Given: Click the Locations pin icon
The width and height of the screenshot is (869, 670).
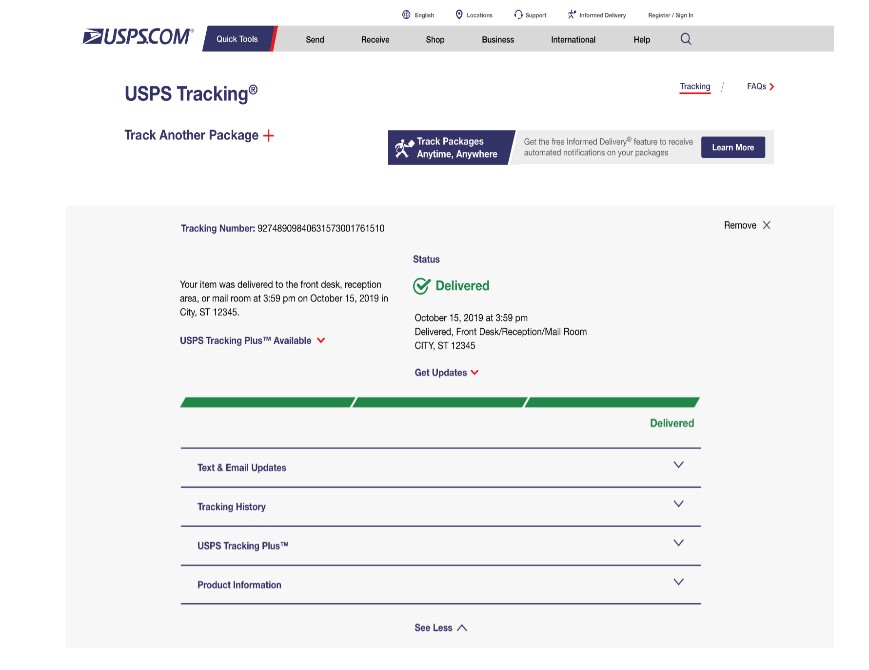Looking at the screenshot, I should tap(459, 14).
